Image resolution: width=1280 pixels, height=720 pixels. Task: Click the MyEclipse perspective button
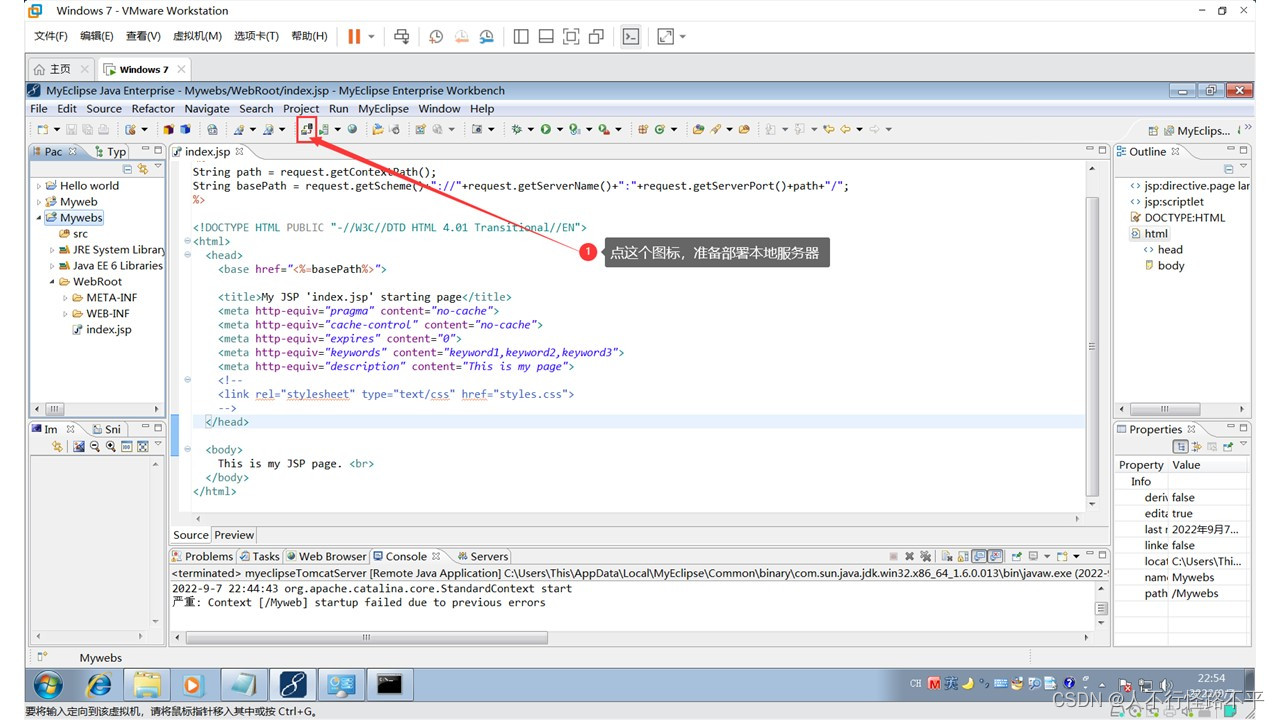pos(1196,131)
